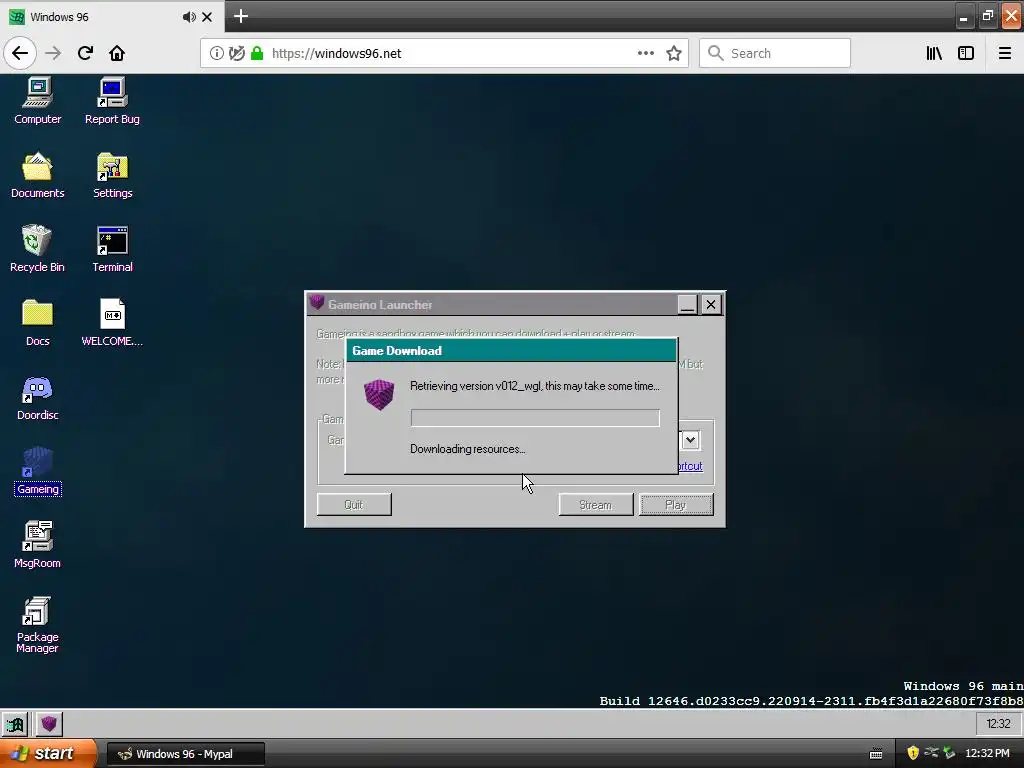This screenshot has height=768, width=1024.
Task: Click the Game Download title bar
Action: click(x=511, y=351)
